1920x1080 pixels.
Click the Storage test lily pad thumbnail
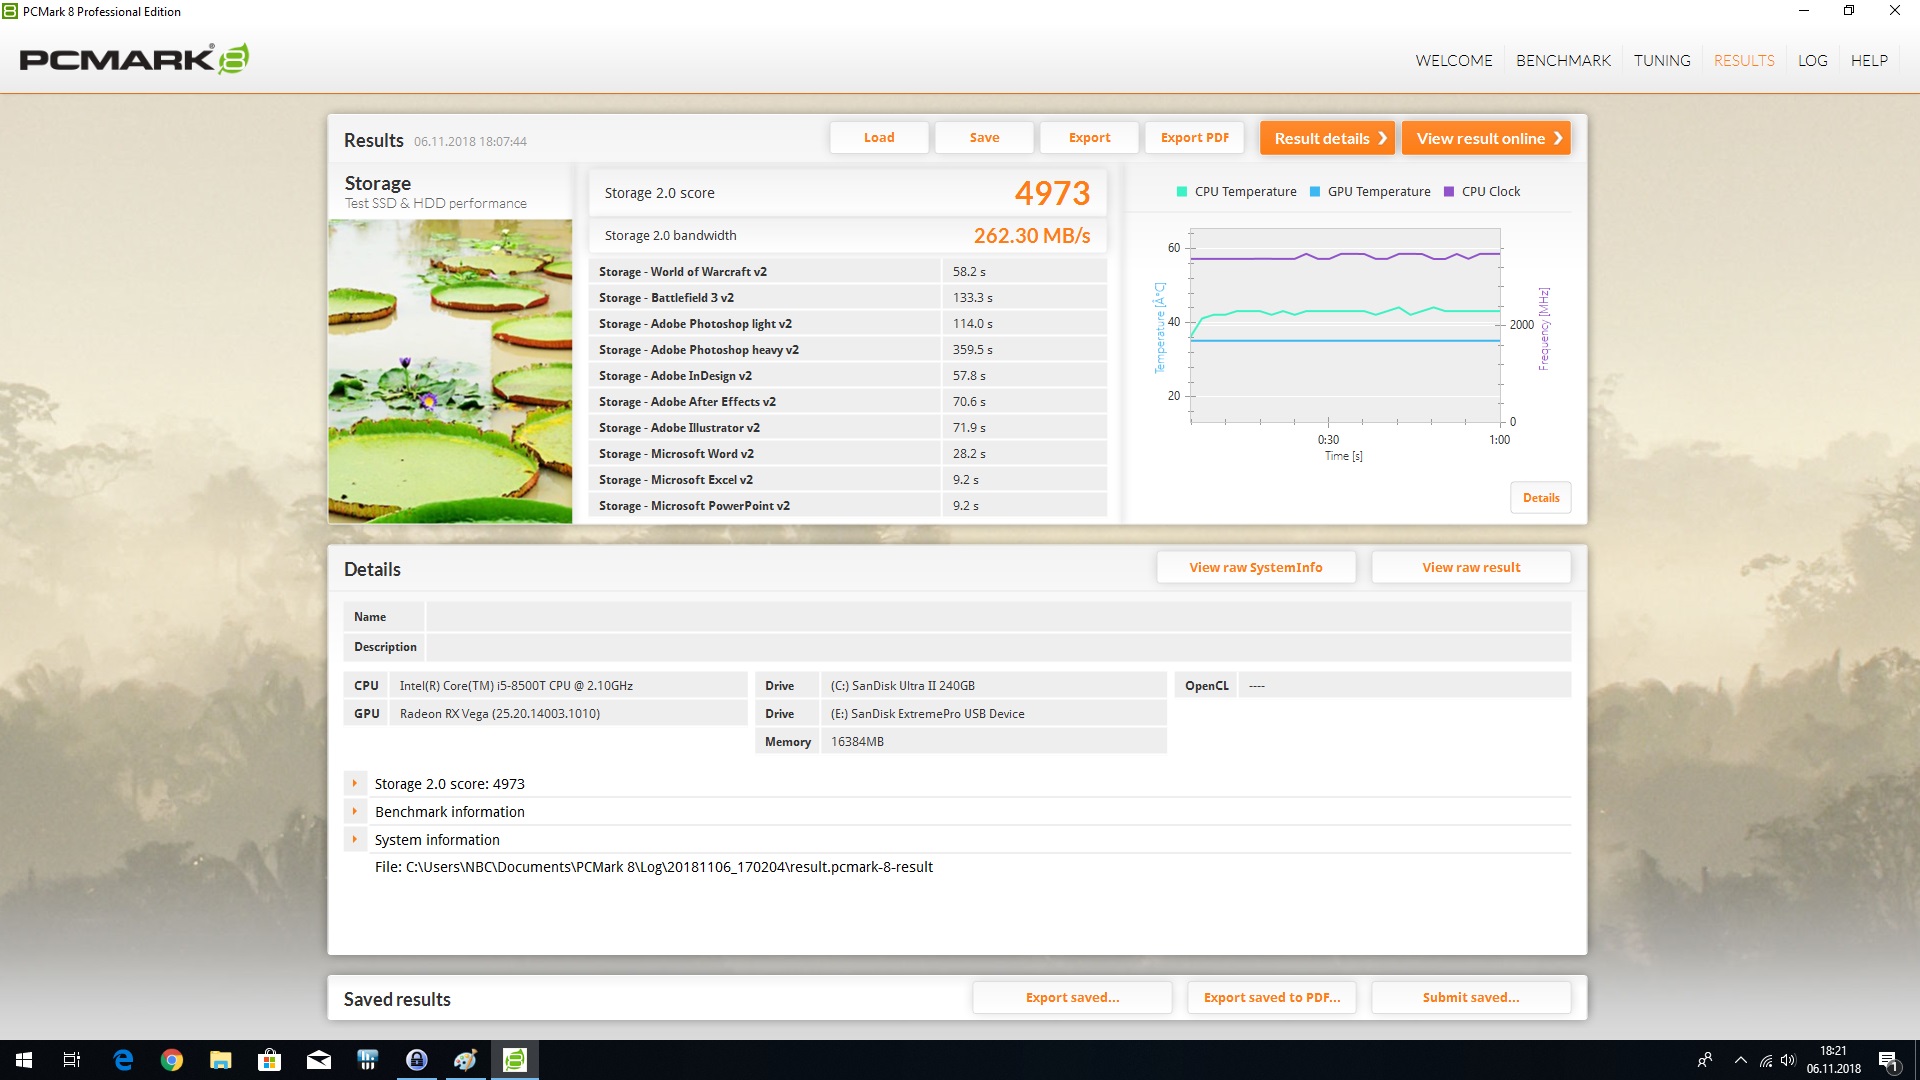450,371
